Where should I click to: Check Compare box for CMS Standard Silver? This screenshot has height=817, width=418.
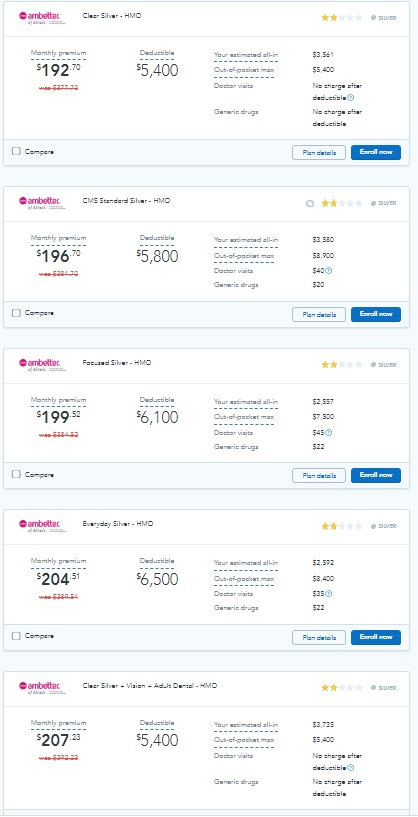[x=16, y=313]
